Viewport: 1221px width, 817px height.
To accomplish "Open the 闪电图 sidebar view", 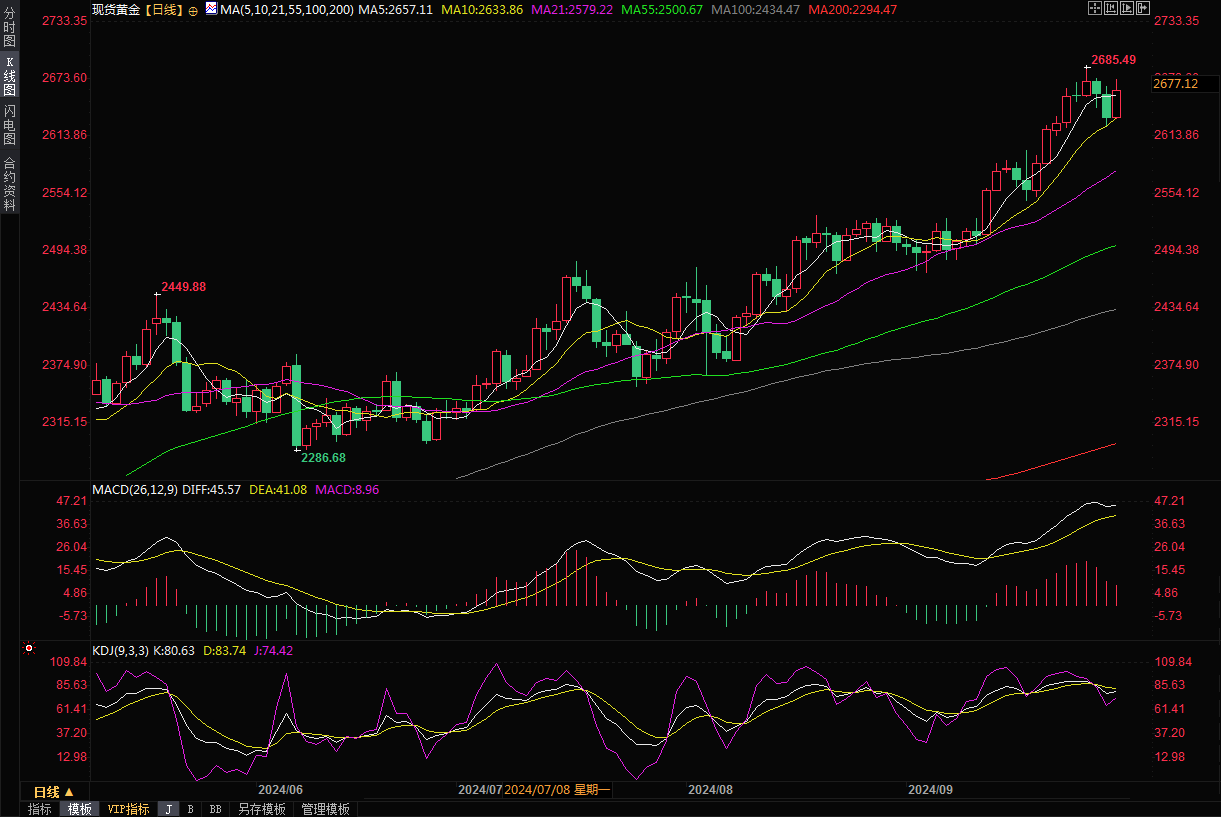I will 9,124.
